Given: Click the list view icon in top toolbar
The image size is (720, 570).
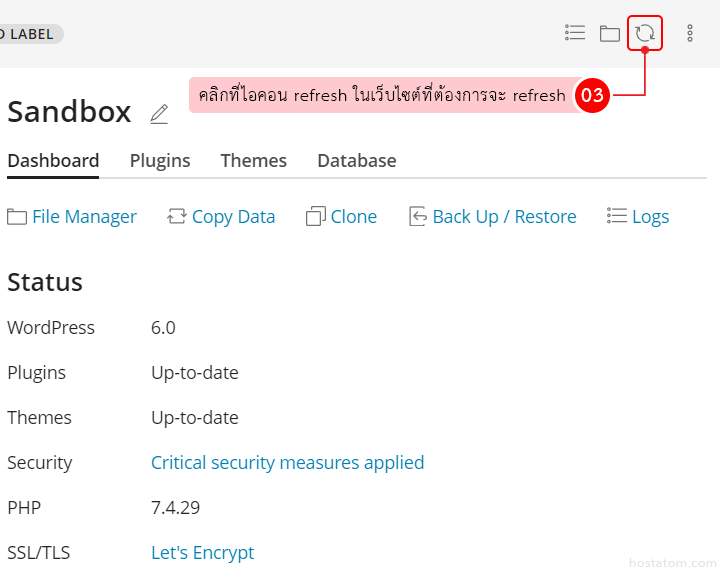Looking at the screenshot, I should 575,33.
